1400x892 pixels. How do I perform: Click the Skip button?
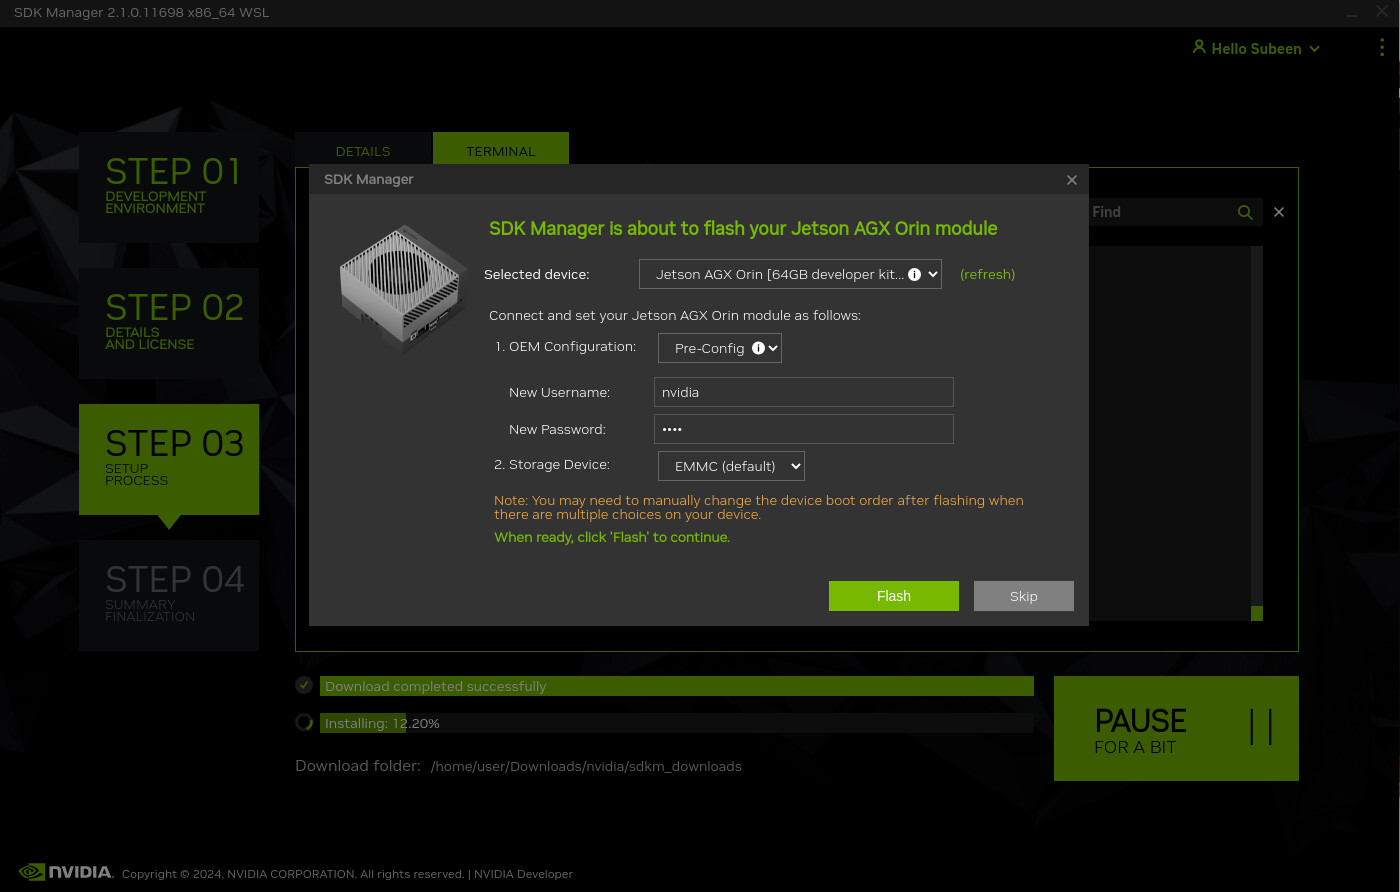coord(1023,596)
